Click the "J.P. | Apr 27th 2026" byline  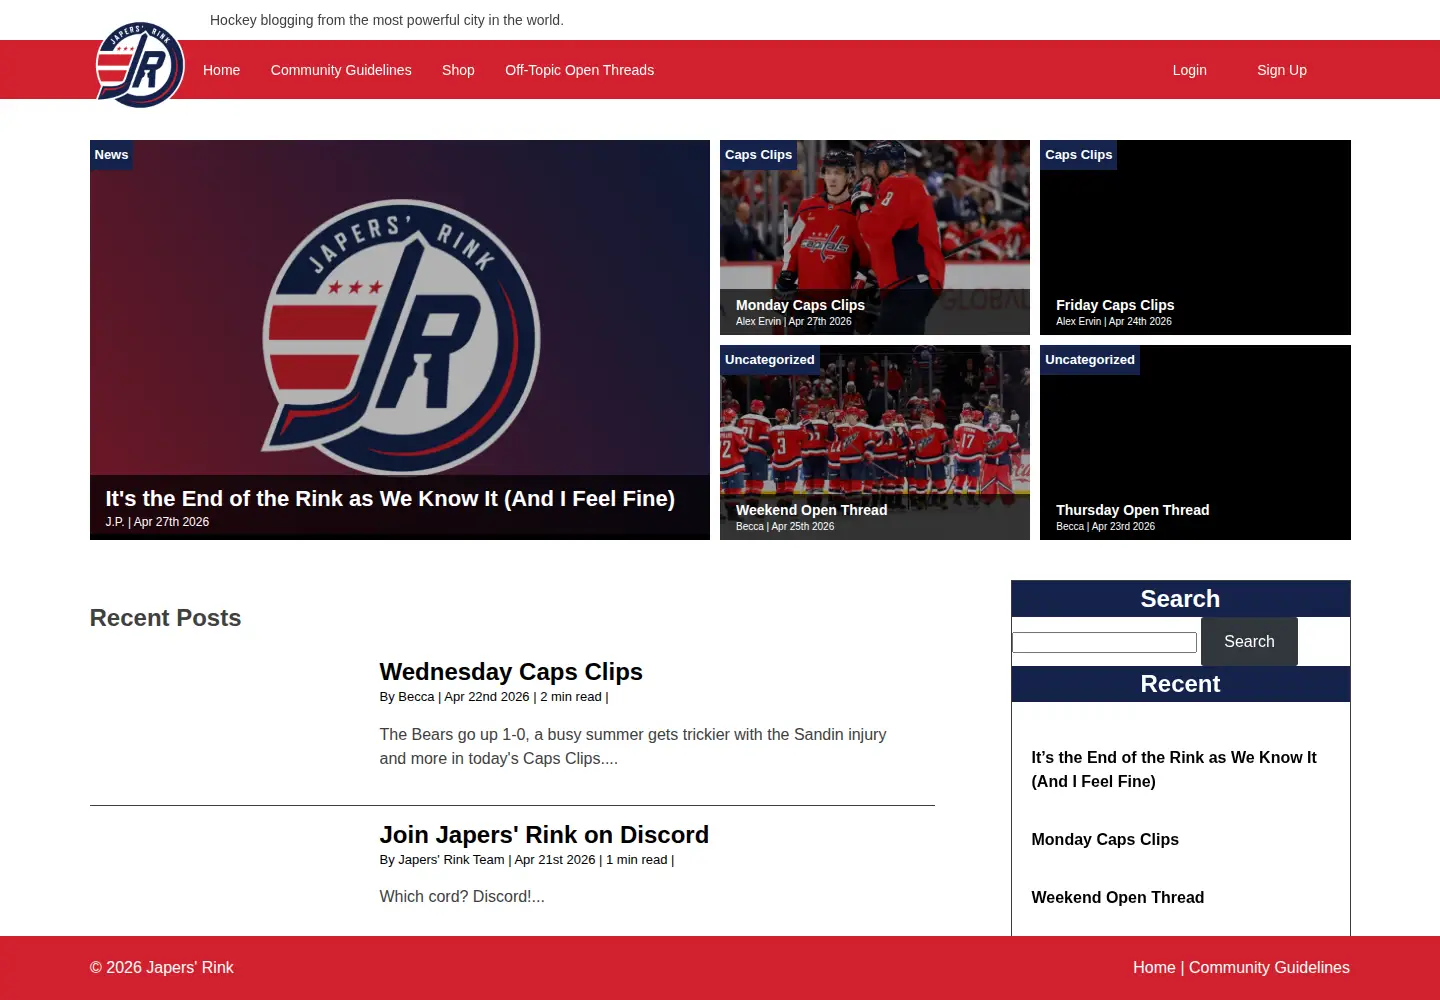(157, 522)
